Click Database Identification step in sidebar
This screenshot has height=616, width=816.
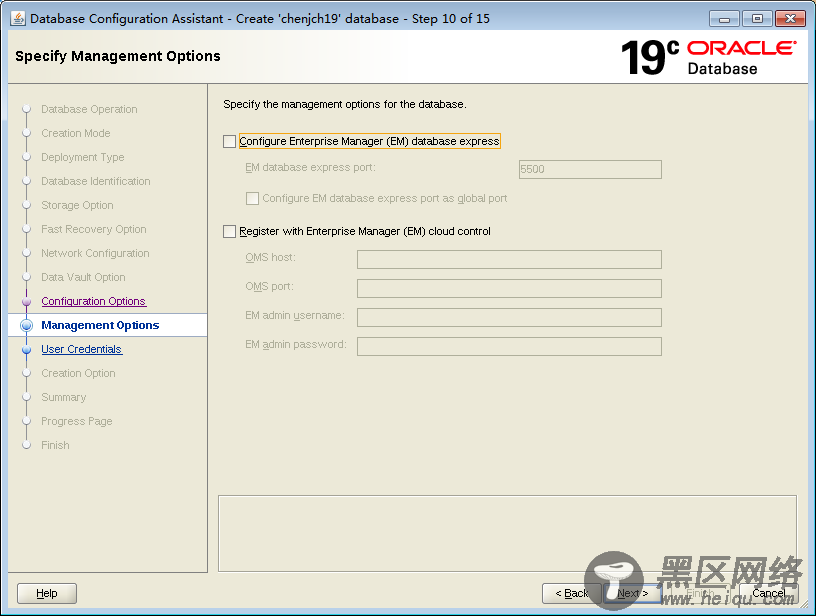(x=96, y=181)
